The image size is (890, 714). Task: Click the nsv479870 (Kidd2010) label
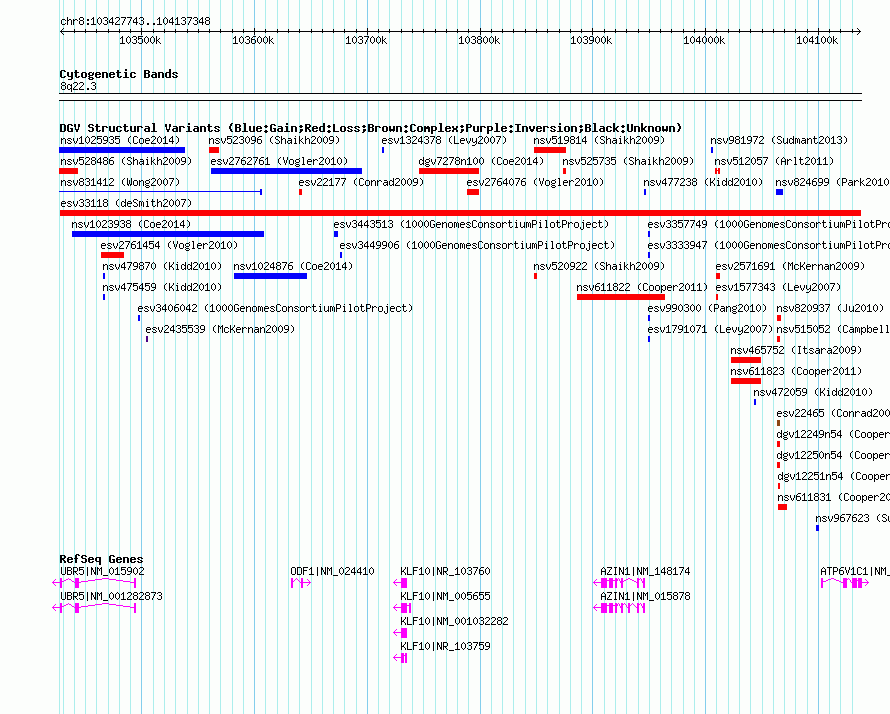pyautogui.click(x=162, y=266)
